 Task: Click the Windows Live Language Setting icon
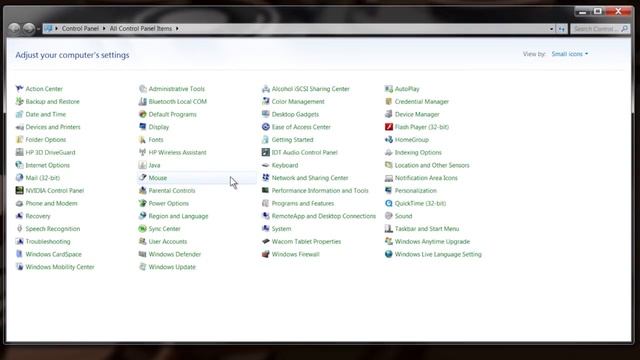pyautogui.click(x=389, y=254)
